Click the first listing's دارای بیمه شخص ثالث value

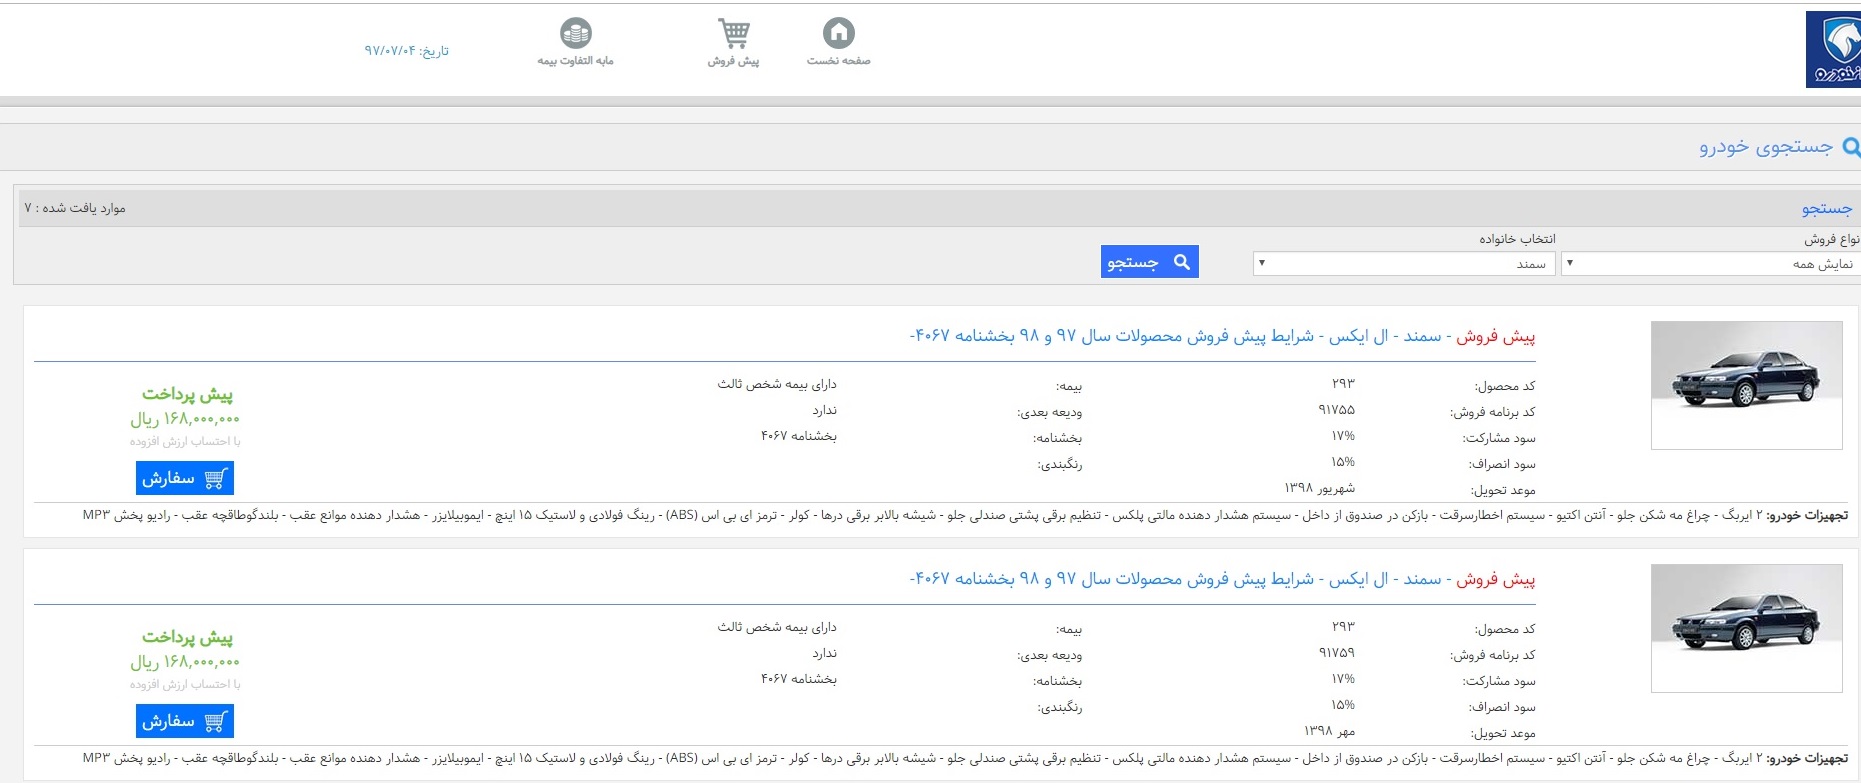[777, 384]
